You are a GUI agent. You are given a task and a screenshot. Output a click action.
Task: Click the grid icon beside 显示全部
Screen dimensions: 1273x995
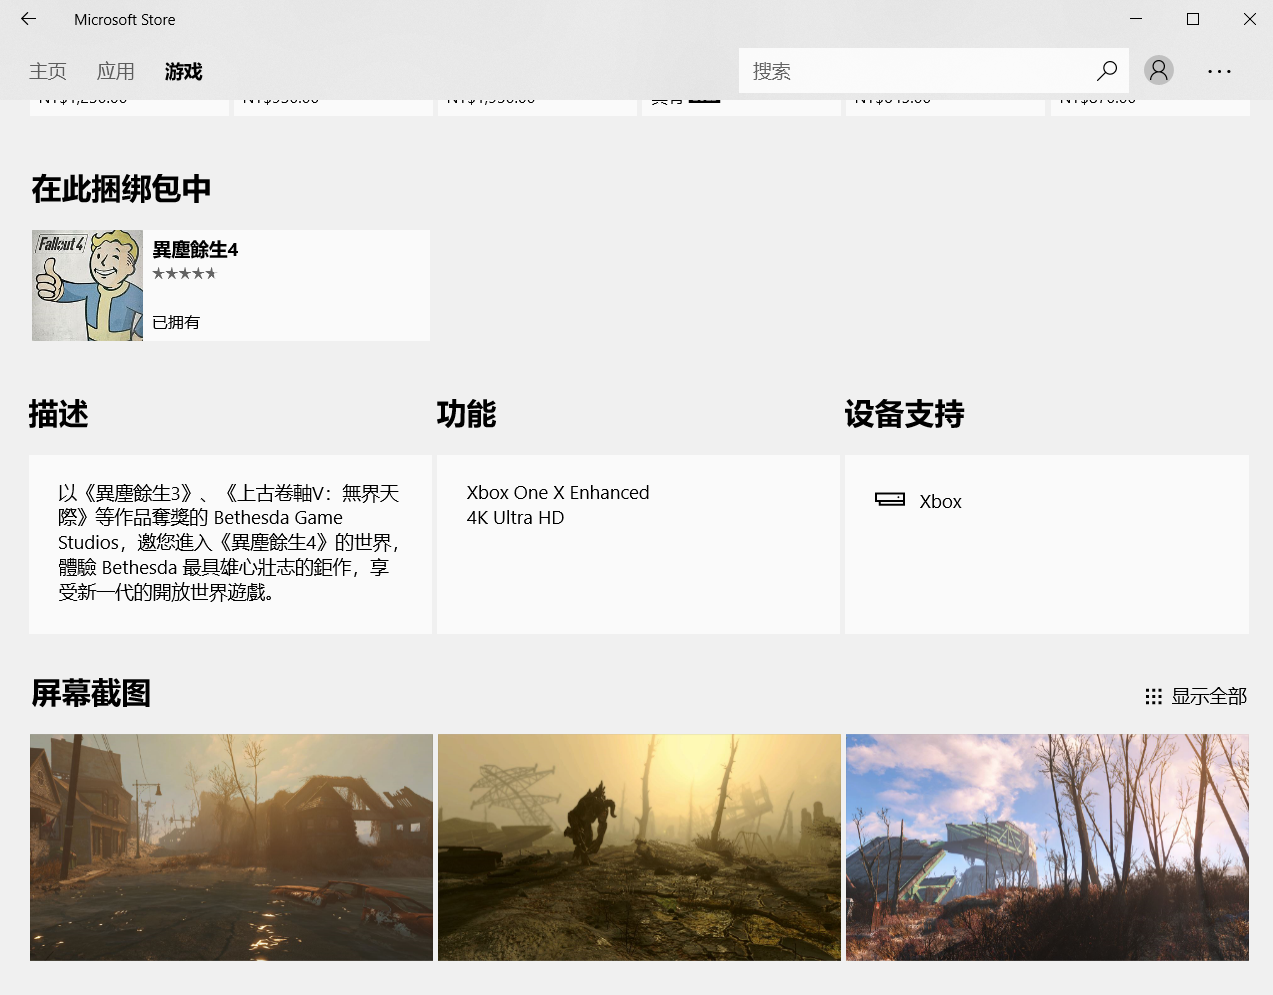tap(1154, 696)
